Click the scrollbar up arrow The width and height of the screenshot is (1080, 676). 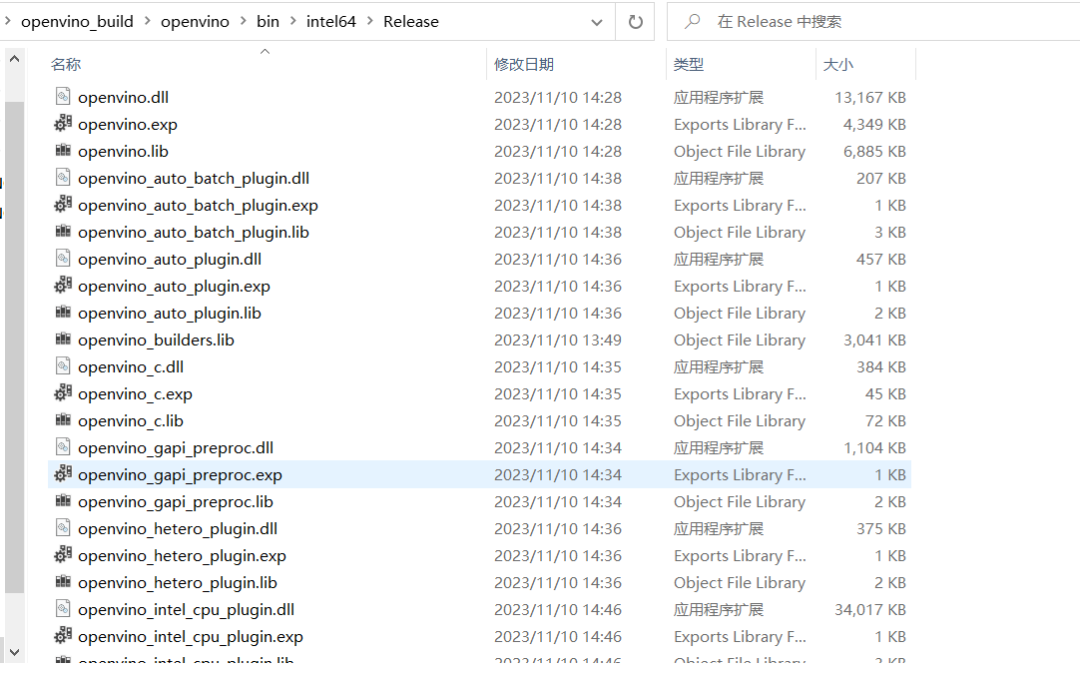coord(14,59)
